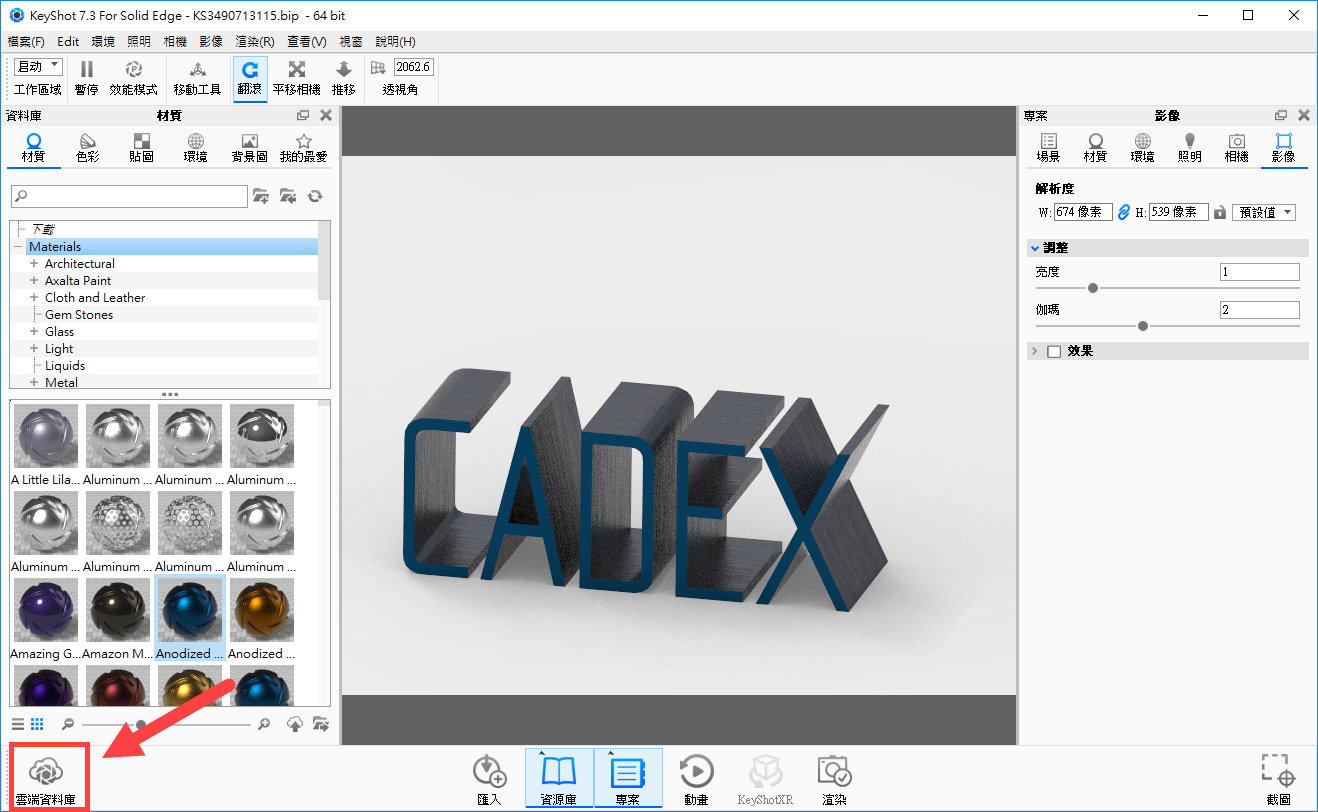1318x812 pixels.
Task: Expand the Cloth and Leather folder
Action: click(34, 298)
